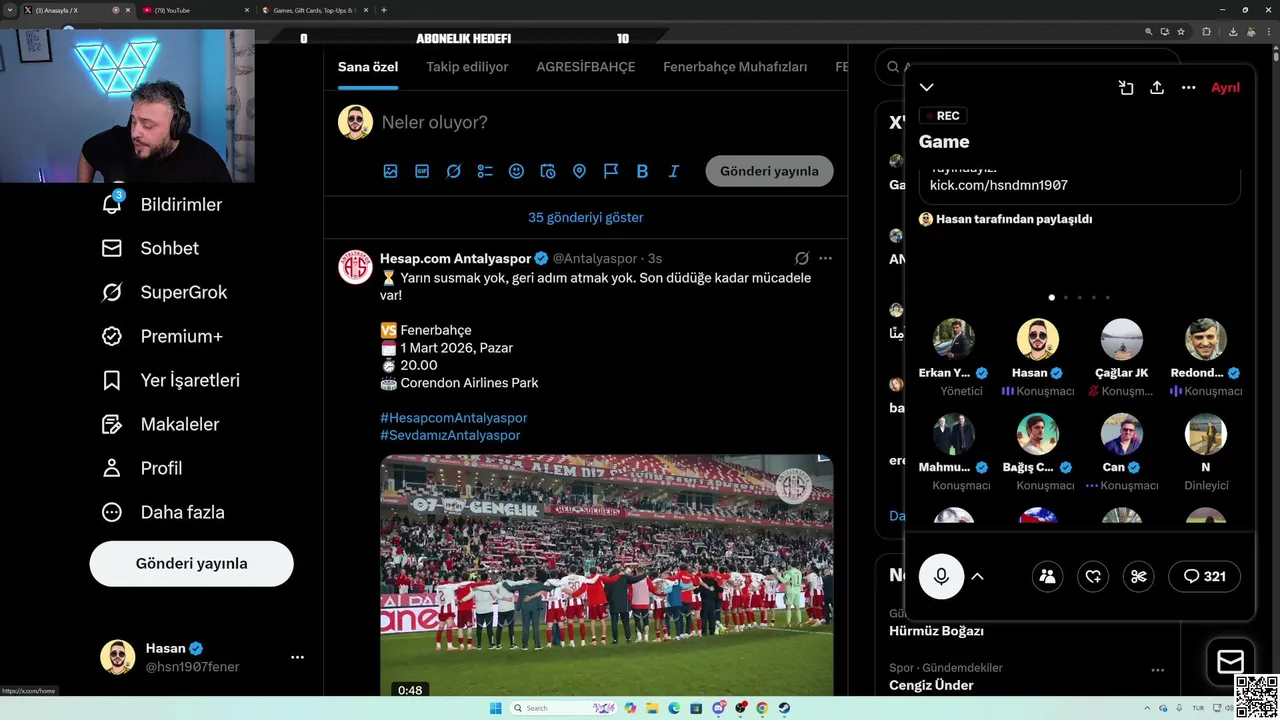The width and height of the screenshot is (1280, 720).
Task: Toggle bold text formatting
Action: (x=642, y=171)
